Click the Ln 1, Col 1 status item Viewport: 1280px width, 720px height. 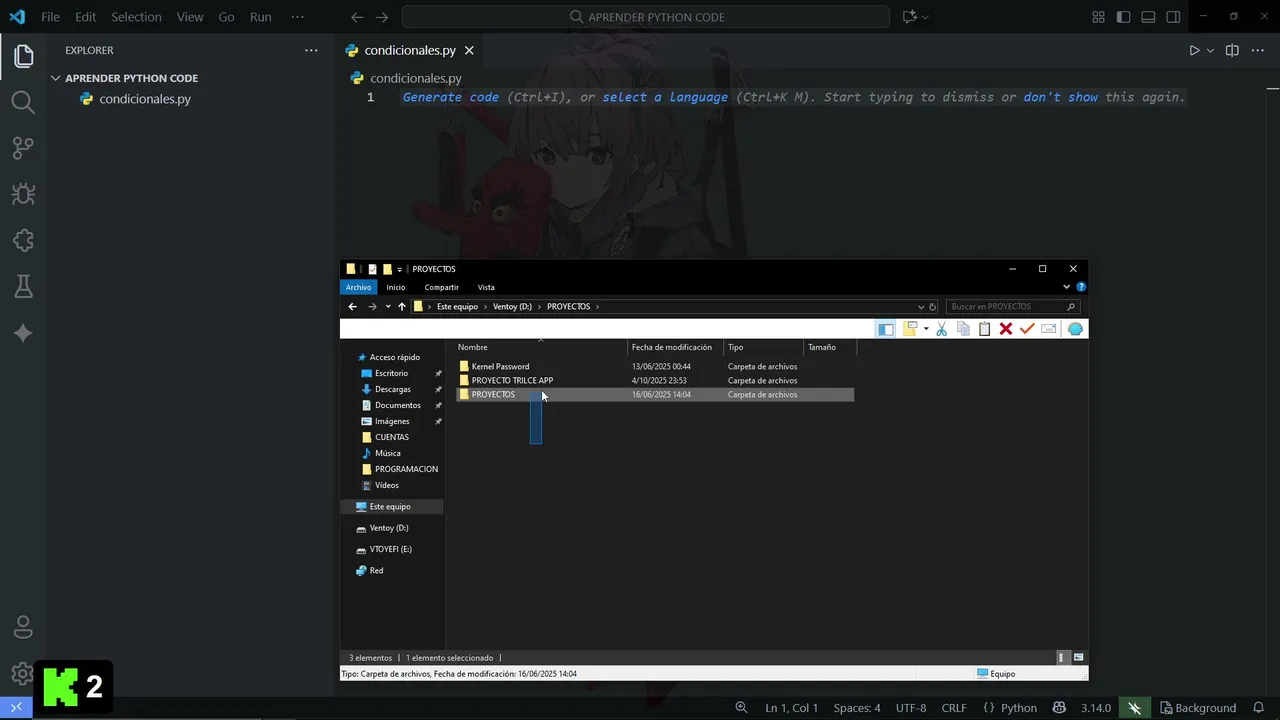(x=791, y=708)
